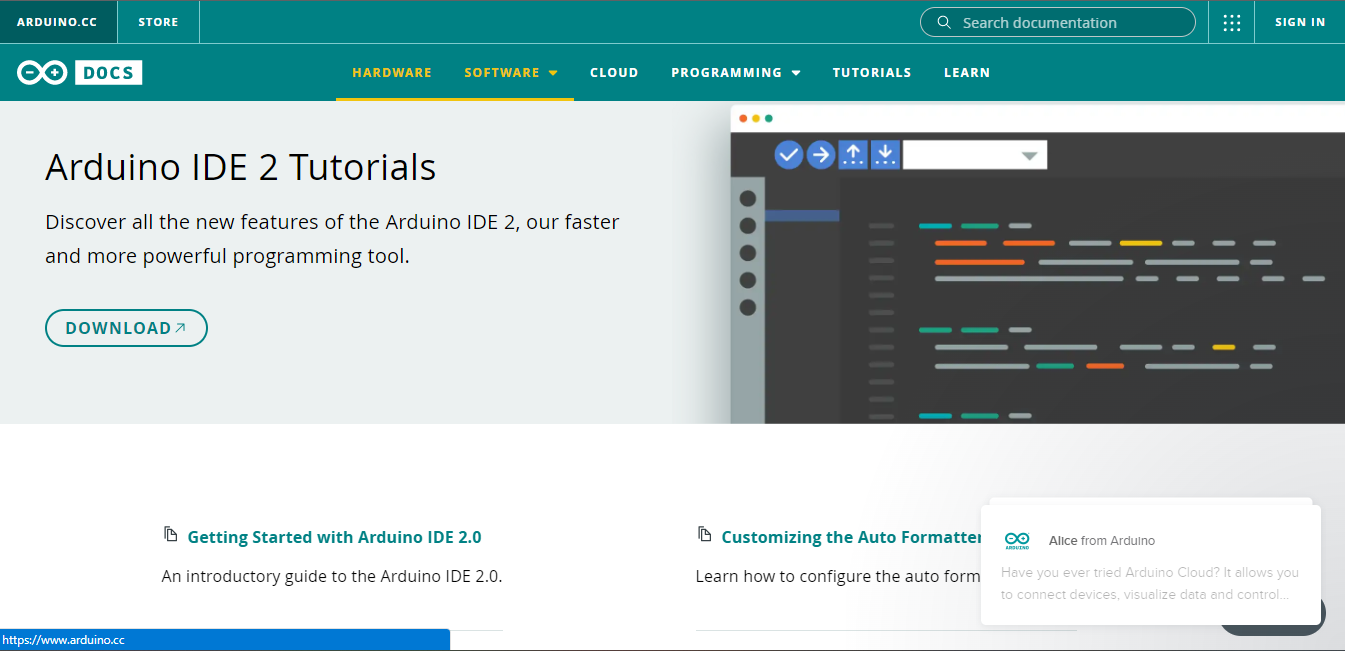Click the 'Alice from Arduino' sender name
Viewport: 1345px width, 651px height.
(x=1102, y=541)
